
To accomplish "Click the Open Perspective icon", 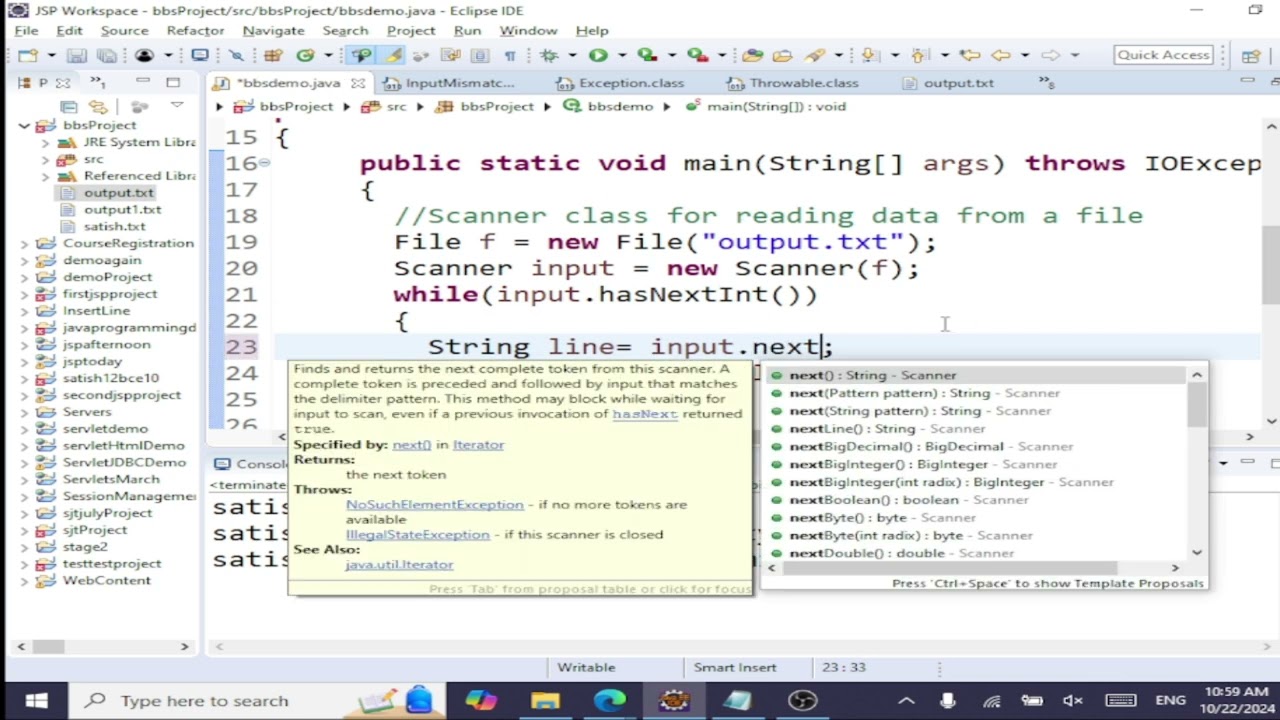I will point(1250,56).
